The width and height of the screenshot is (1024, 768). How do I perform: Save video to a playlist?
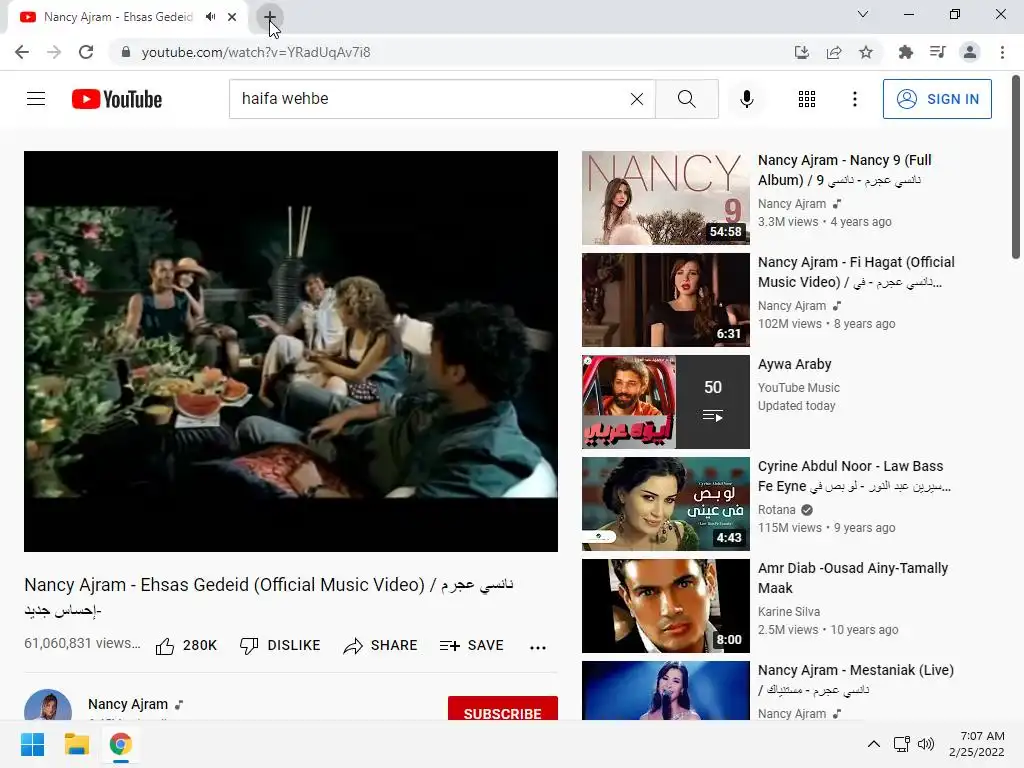coord(472,646)
